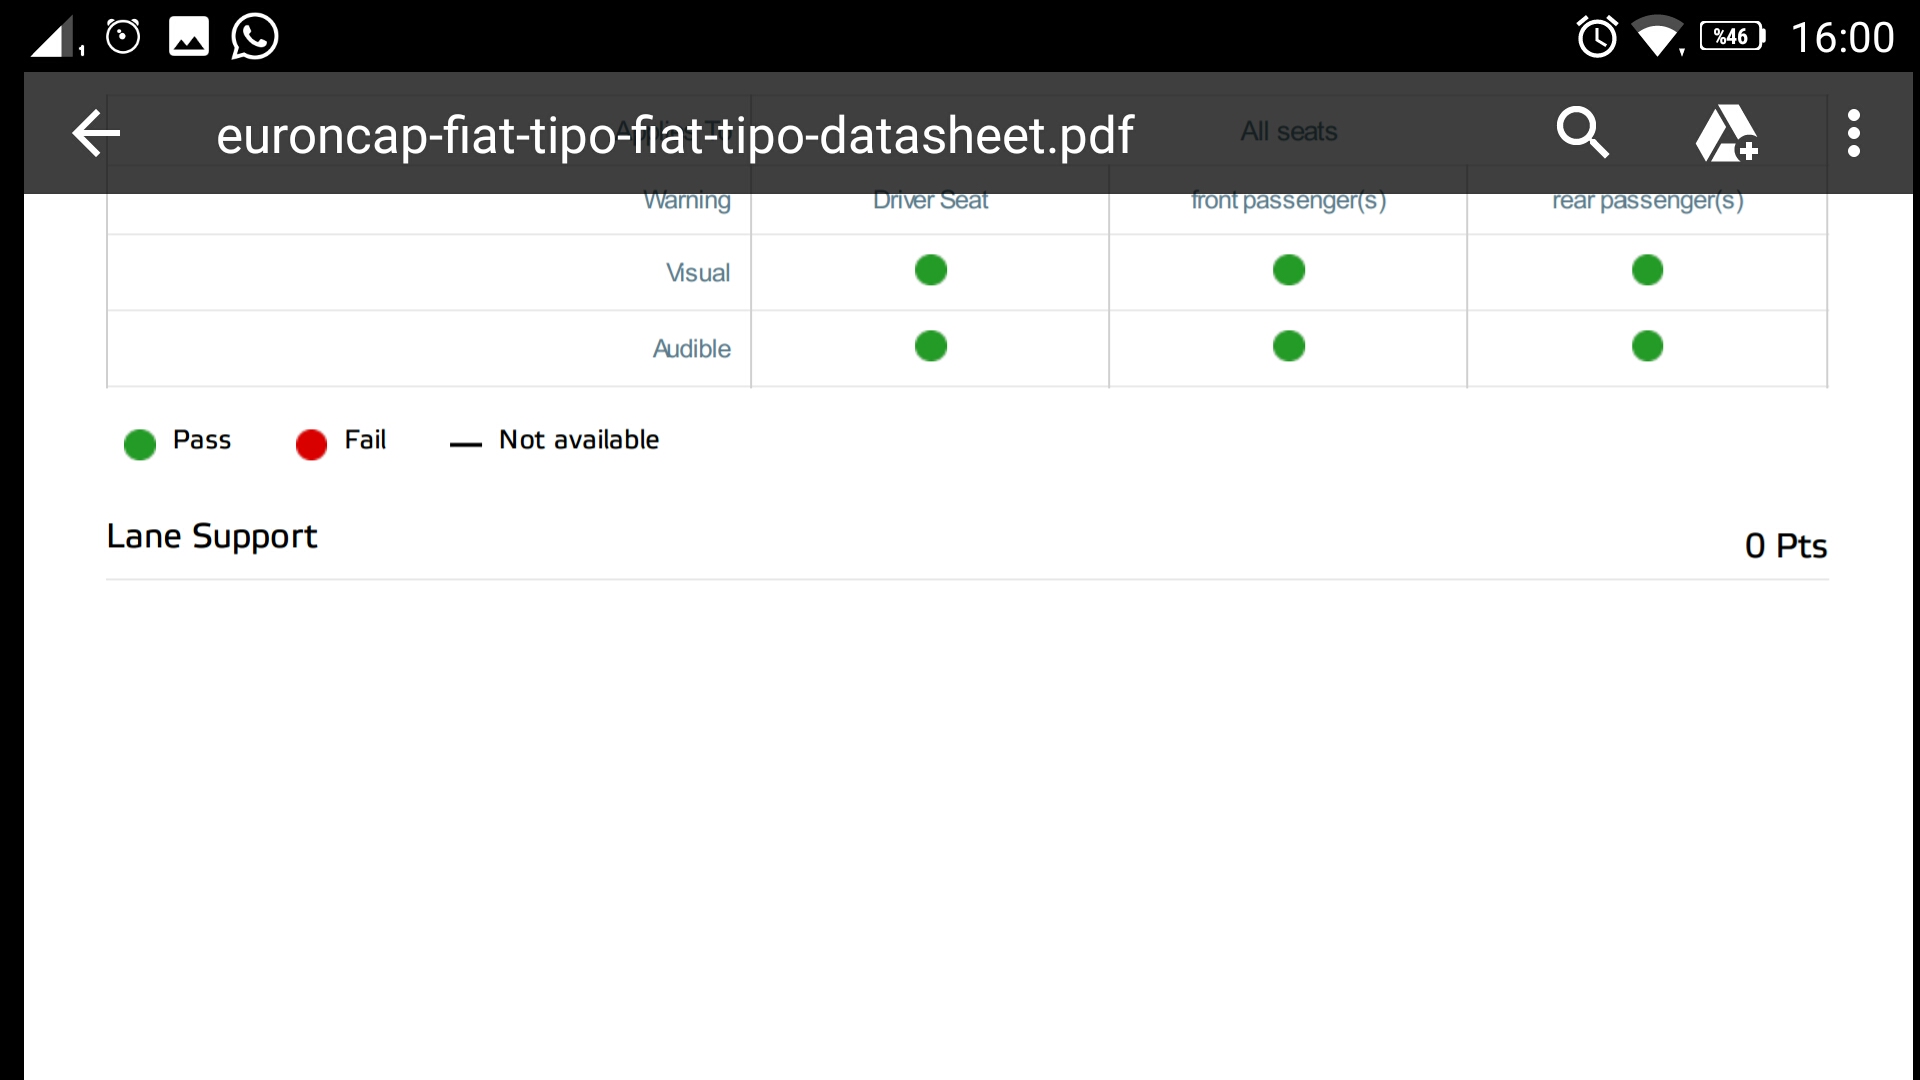The width and height of the screenshot is (1920, 1080).
Task: Tap the image notification icon
Action: pyautogui.click(x=188, y=37)
